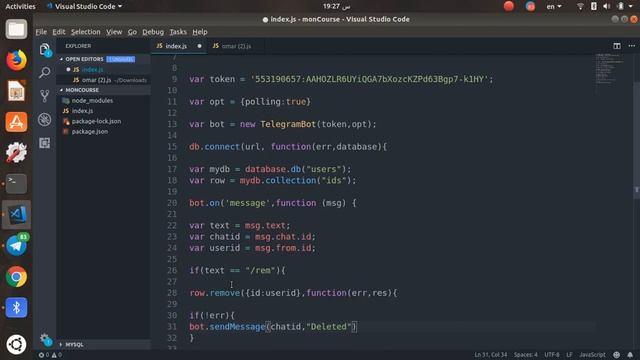
Task: Open the document viewer dock icon
Action: pos(16,91)
